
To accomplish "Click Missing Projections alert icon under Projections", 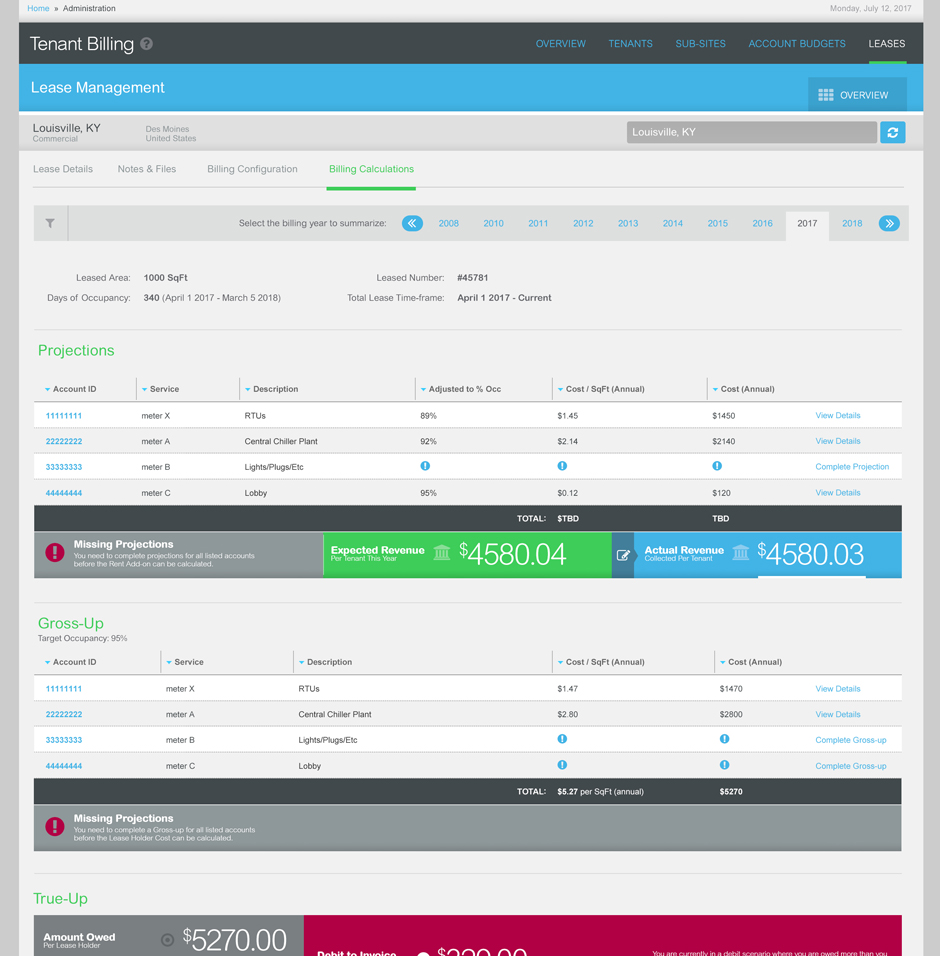I will click(x=55, y=552).
